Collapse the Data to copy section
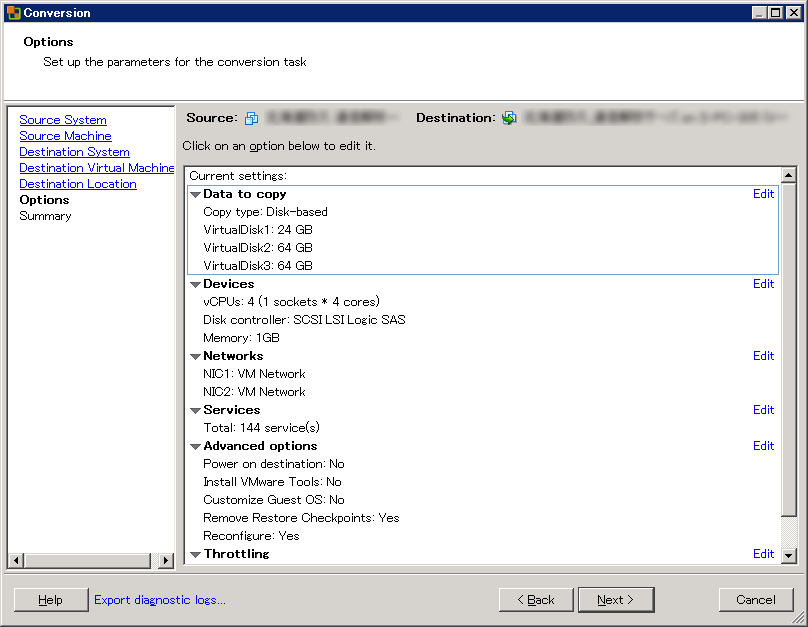The image size is (808, 627). point(196,195)
